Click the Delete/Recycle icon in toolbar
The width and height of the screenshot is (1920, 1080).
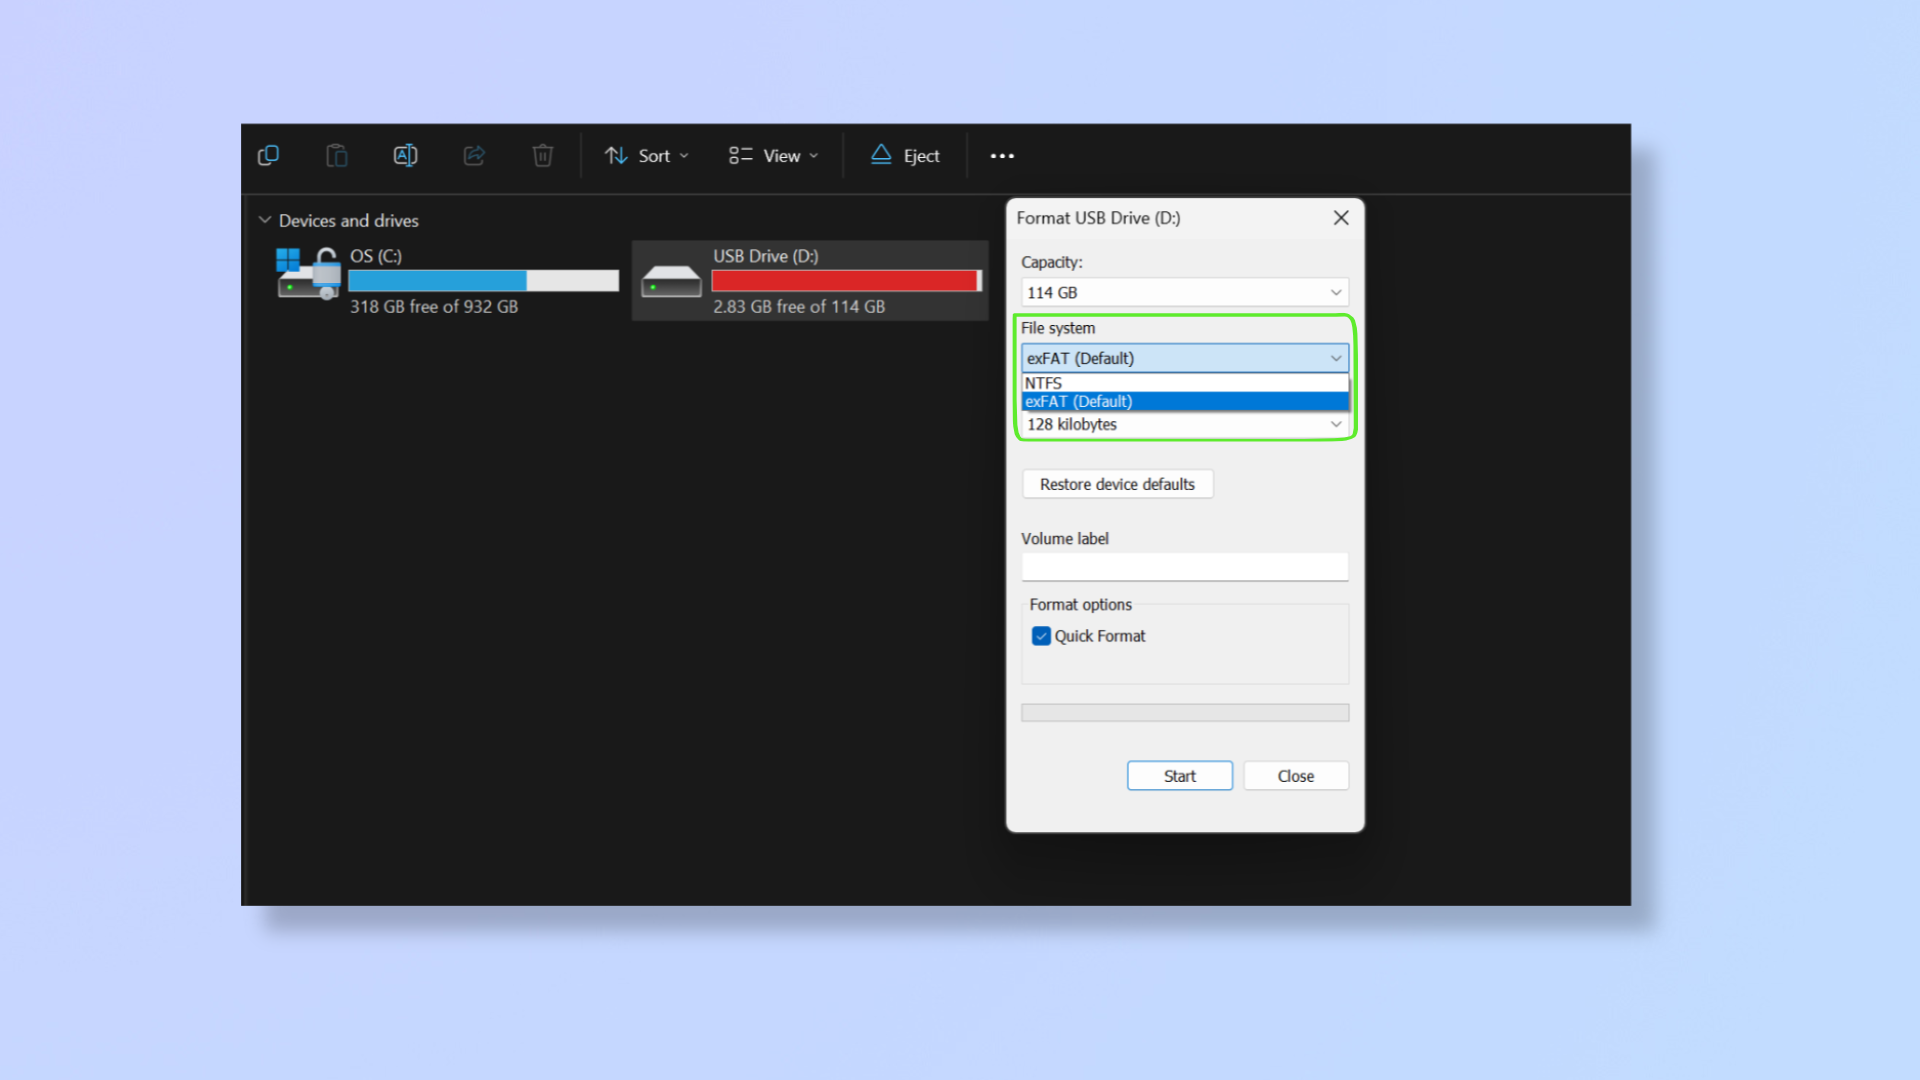click(x=541, y=154)
